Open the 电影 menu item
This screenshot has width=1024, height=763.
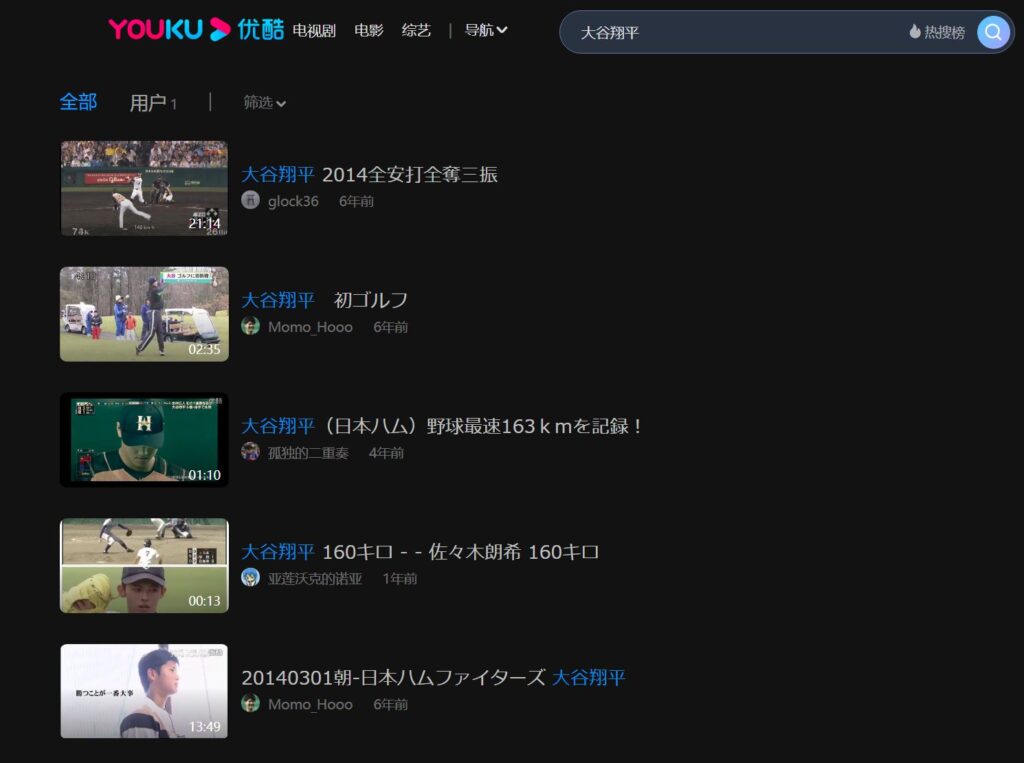pyautogui.click(x=368, y=30)
